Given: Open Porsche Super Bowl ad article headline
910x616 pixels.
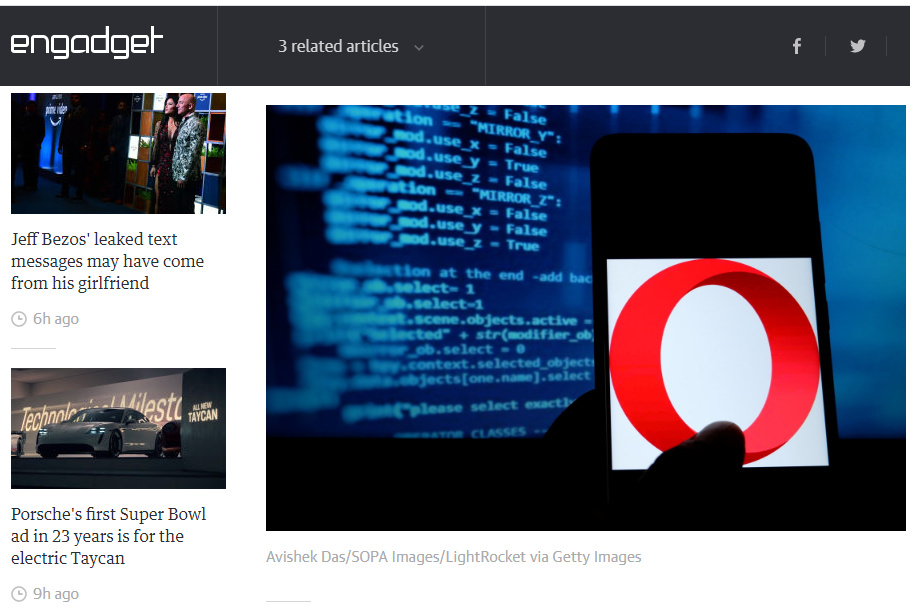Looking at the screenshot, I should tap(108, 536).
